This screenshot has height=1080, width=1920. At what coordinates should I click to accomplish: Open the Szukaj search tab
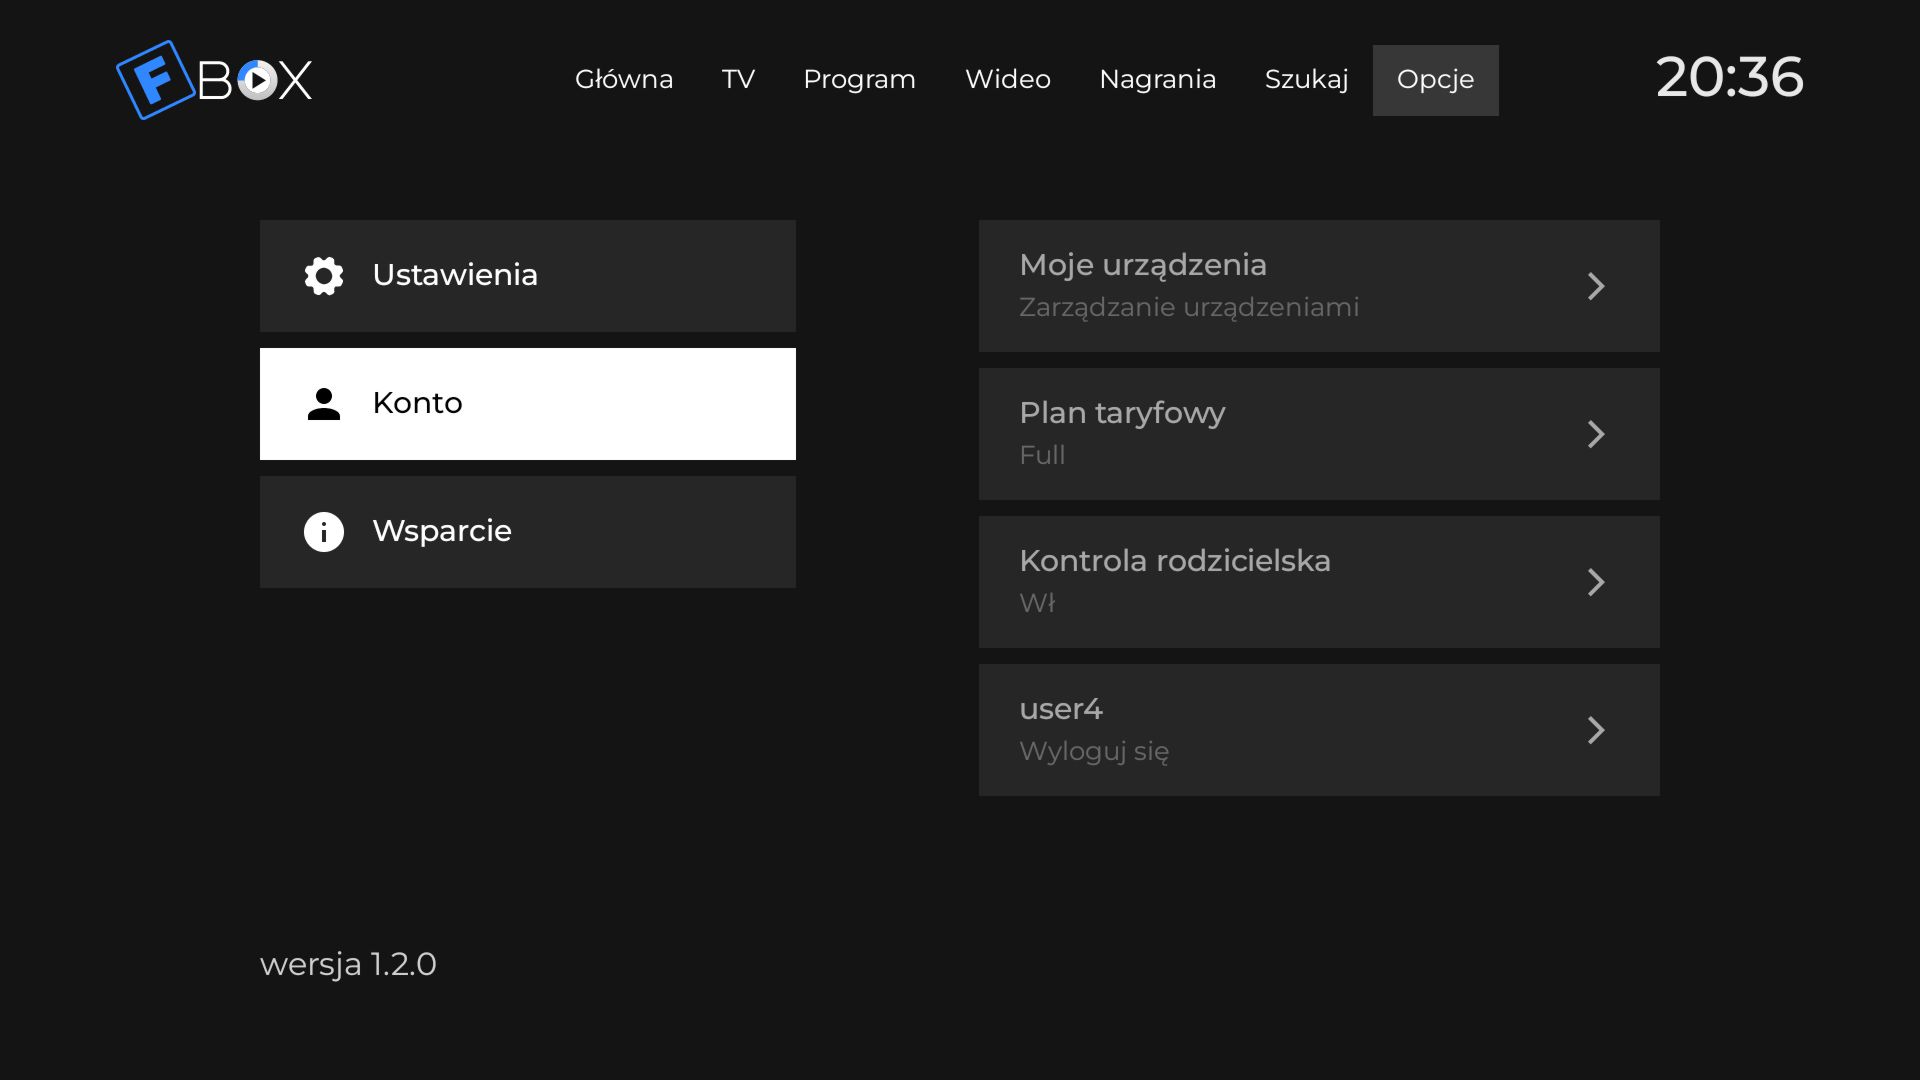[1306, 80]
